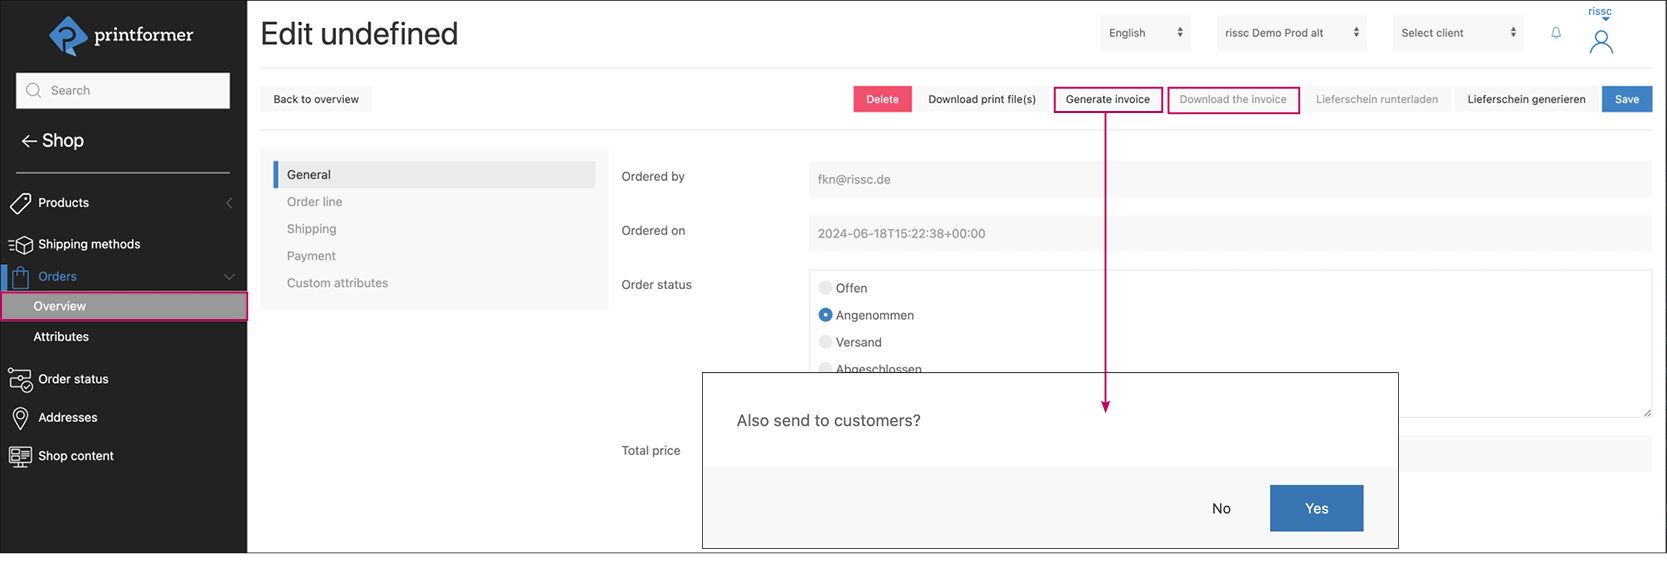This screenshot has width=1667, height=575.
Task: Choose the Versand order status
Action: click(x=825, y=342)
